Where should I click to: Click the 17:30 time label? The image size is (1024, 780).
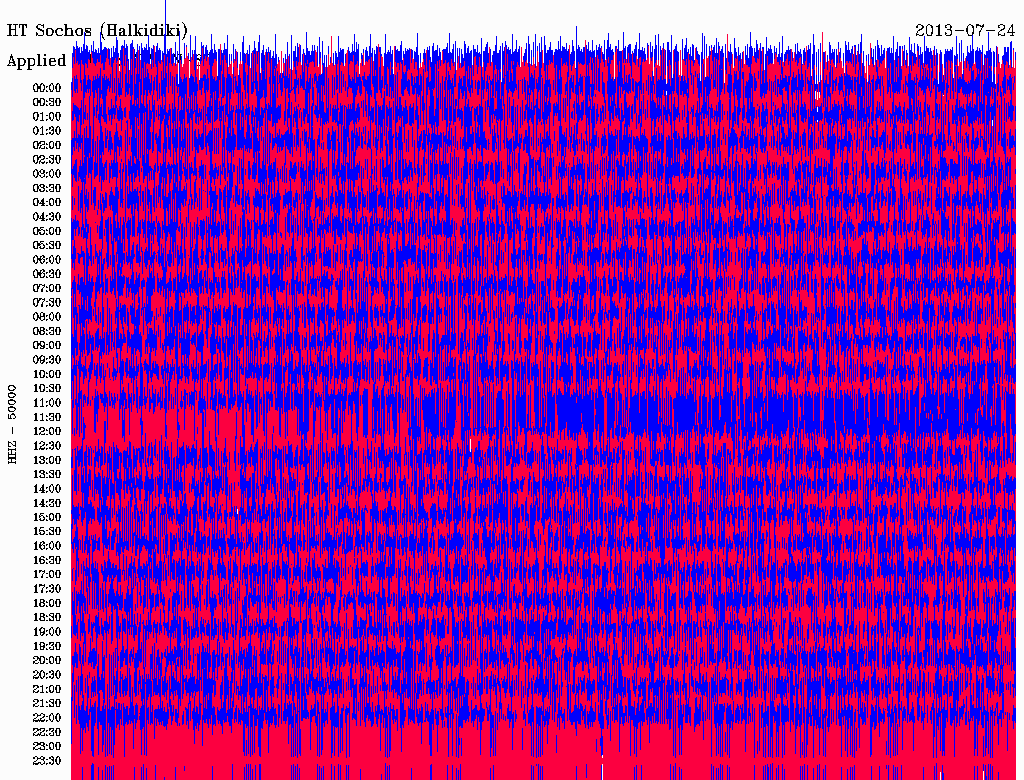[x=47, y=589]
